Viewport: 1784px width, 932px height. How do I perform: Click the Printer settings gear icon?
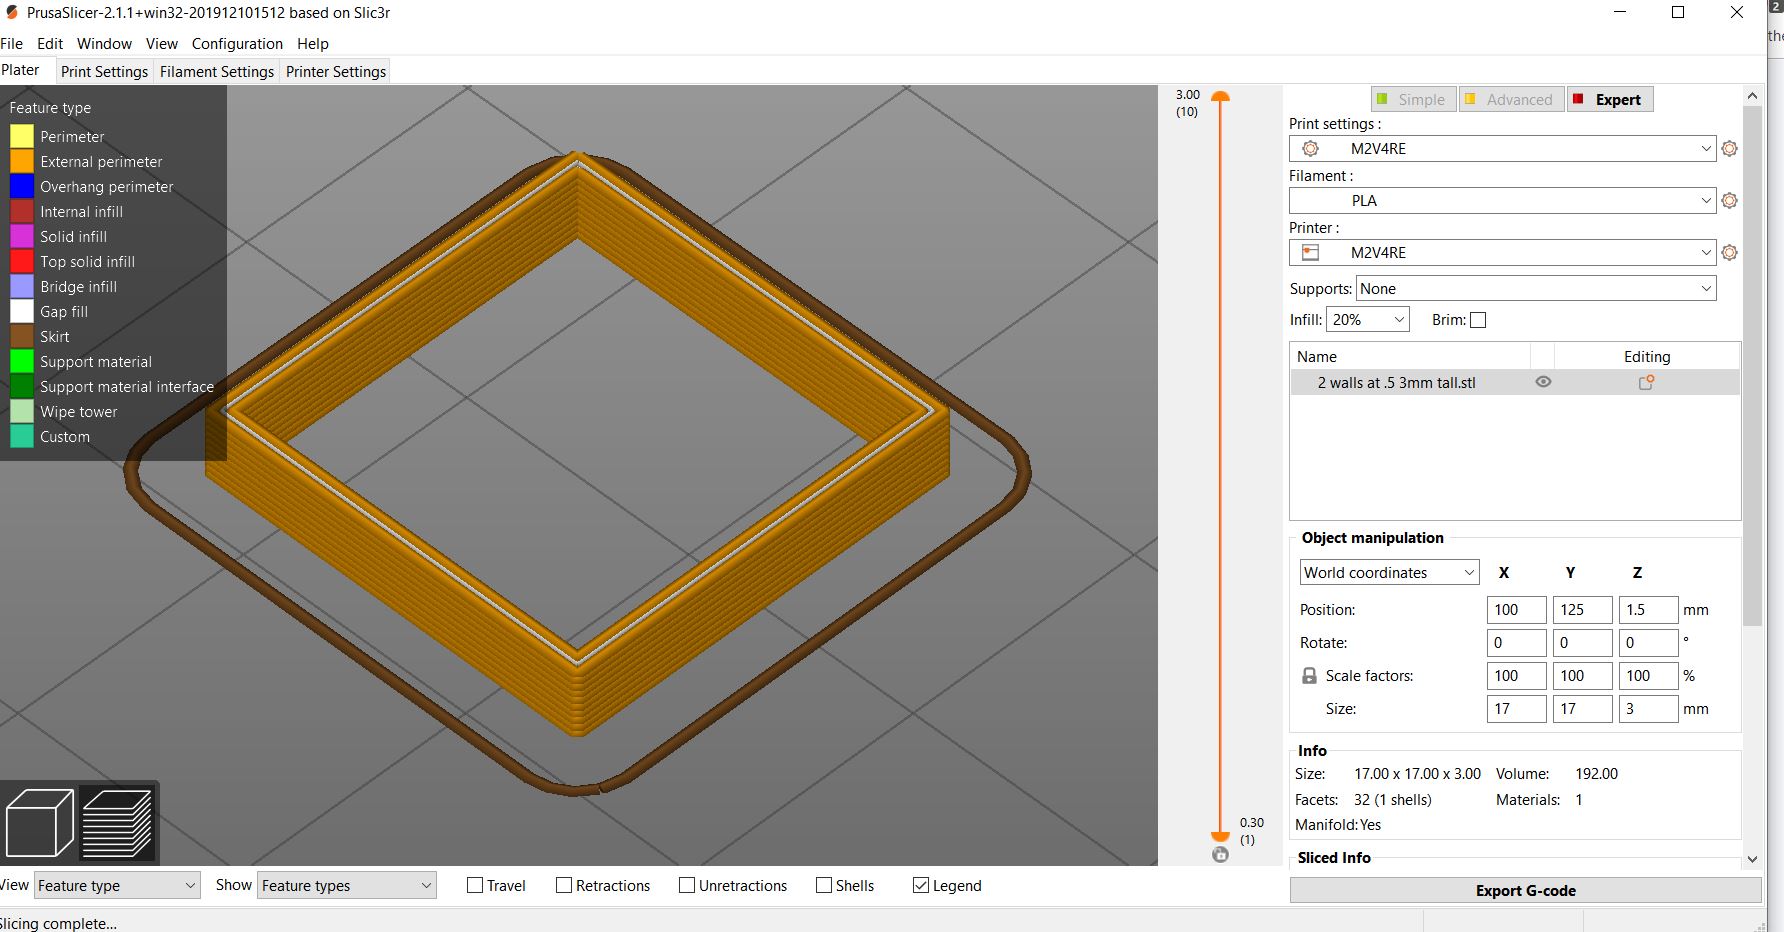[x=1729, y=253]
